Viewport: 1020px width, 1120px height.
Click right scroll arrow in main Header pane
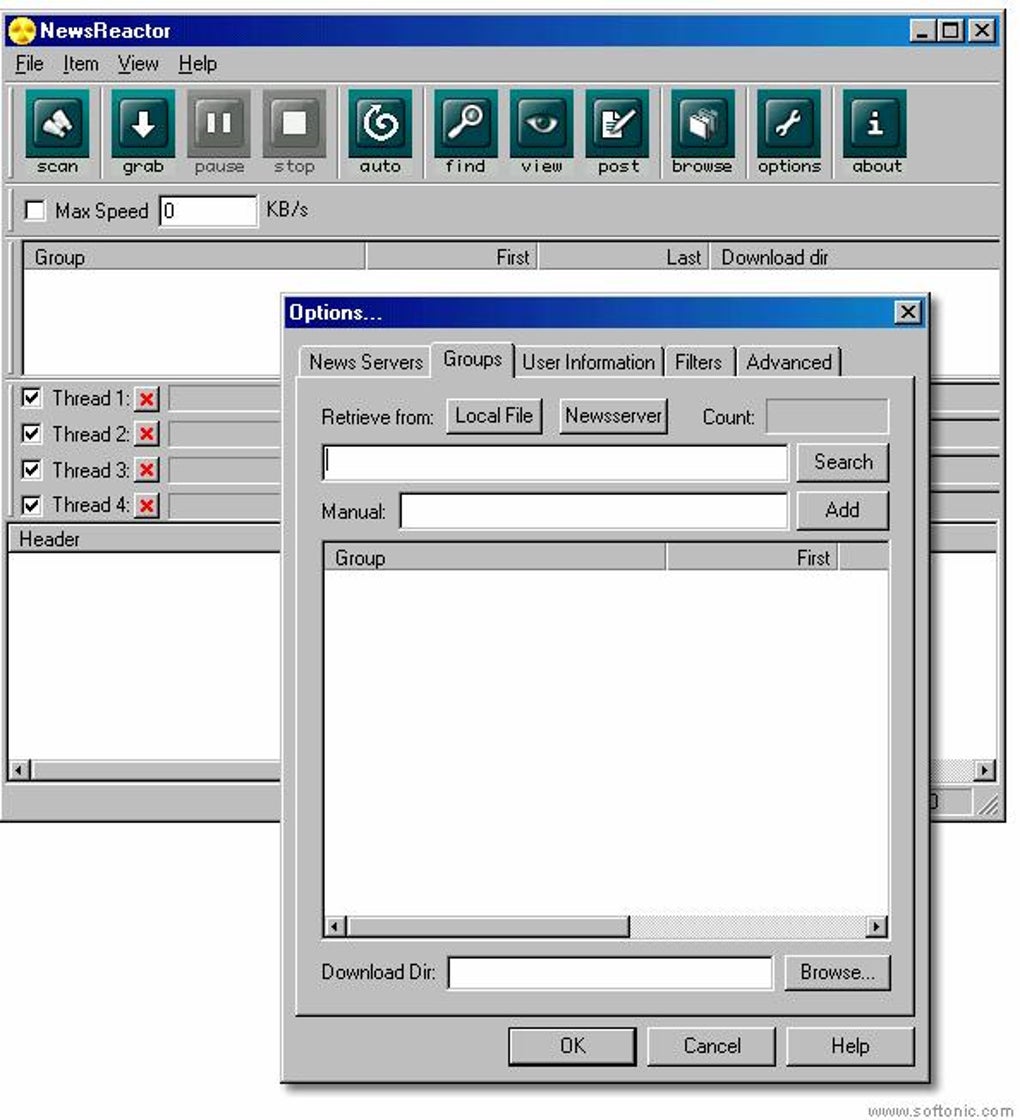point(984,770)
